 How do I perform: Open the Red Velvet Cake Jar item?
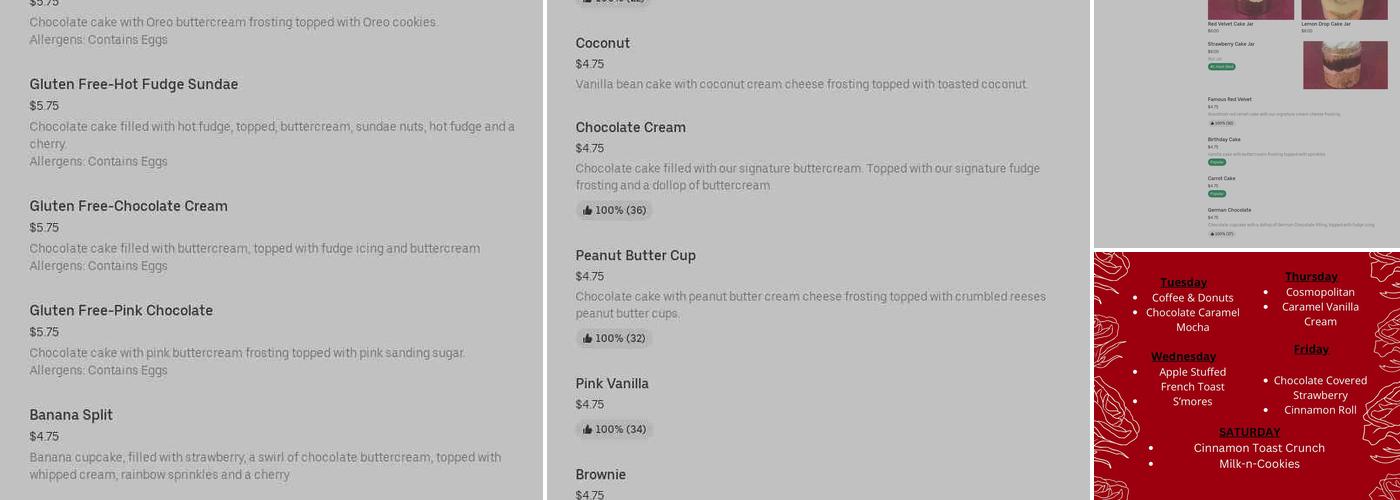[1230, 24]
